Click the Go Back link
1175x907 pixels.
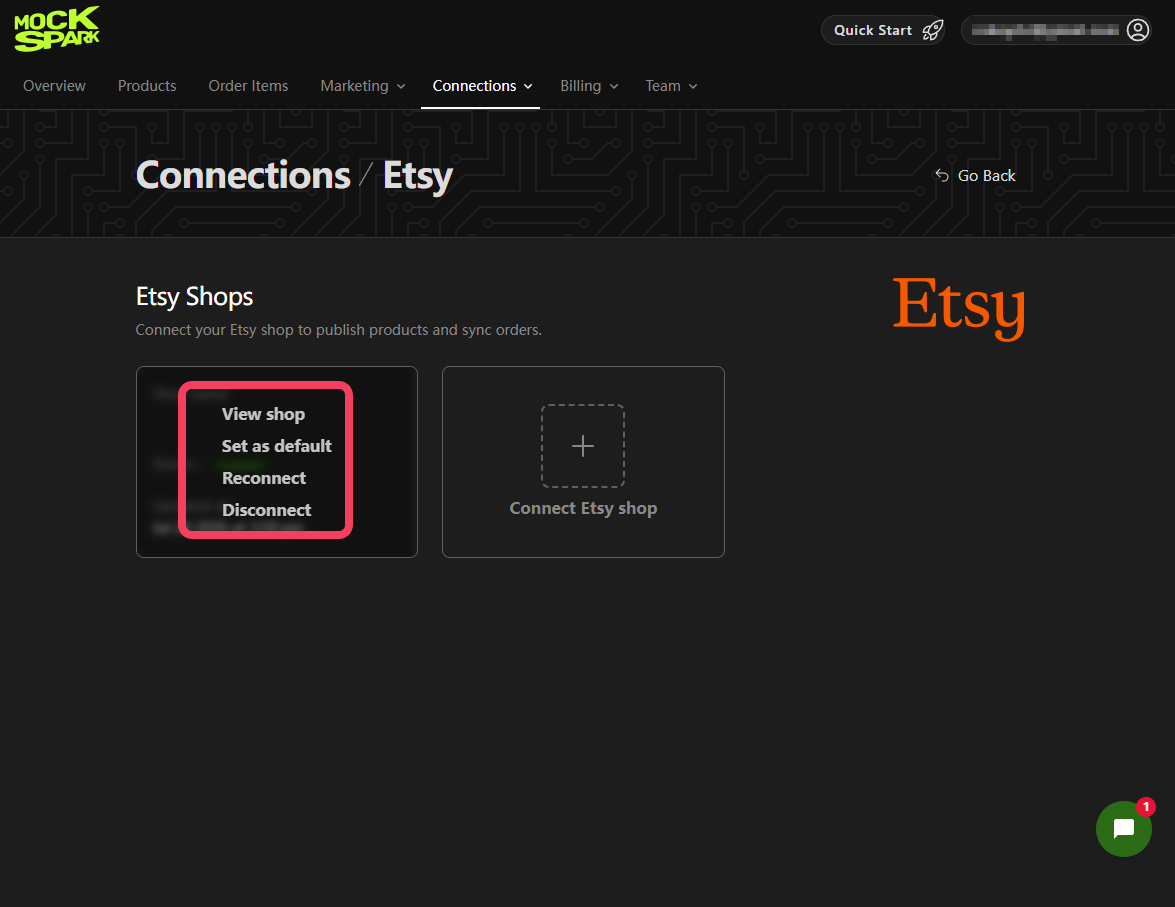[975, 175]
